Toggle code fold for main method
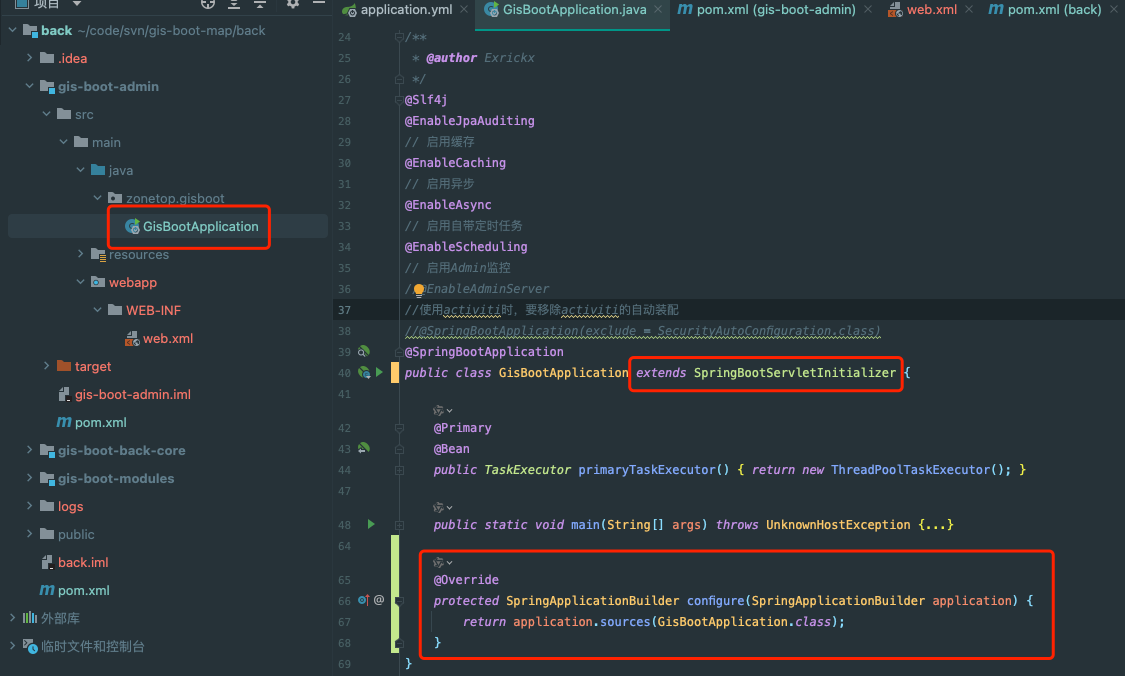Image resolution: width=1125 pixels, height=676 pixels. click(x=398, y=525)
